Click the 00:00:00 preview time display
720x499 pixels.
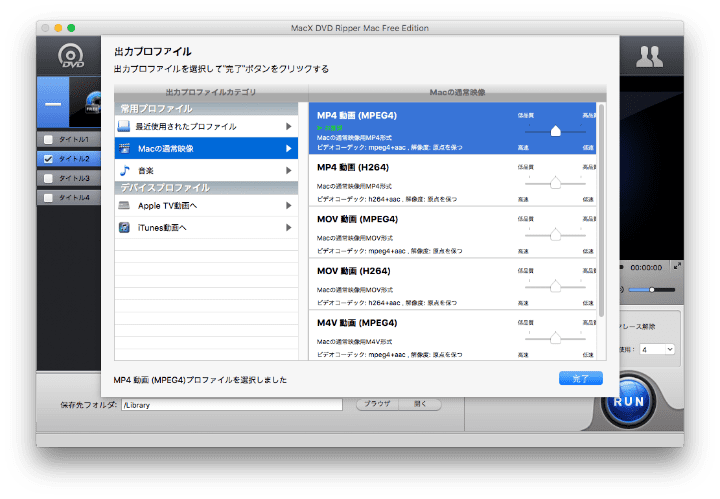coord(646,268)
